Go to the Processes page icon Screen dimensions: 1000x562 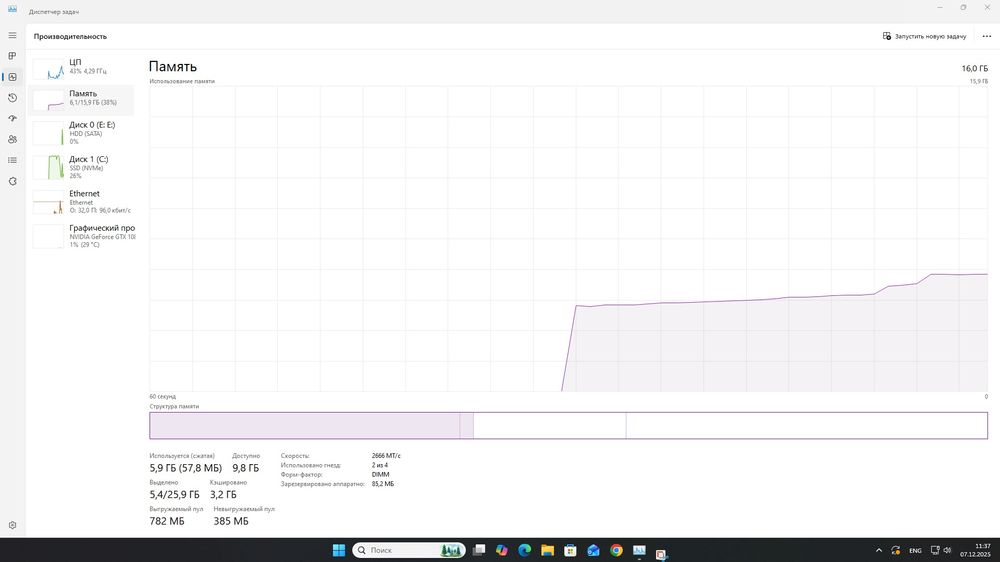point(12,56)
